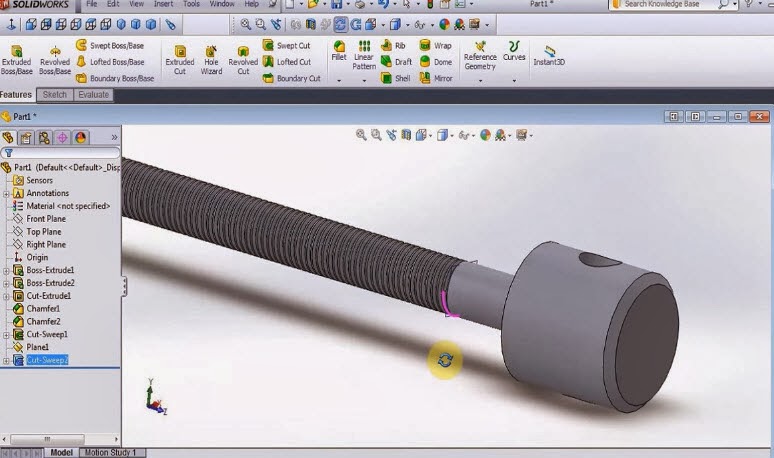Open the Tools menu
The width and height of the screenshot is (774, 458).
pyautogui.click(x=192, y=4)
